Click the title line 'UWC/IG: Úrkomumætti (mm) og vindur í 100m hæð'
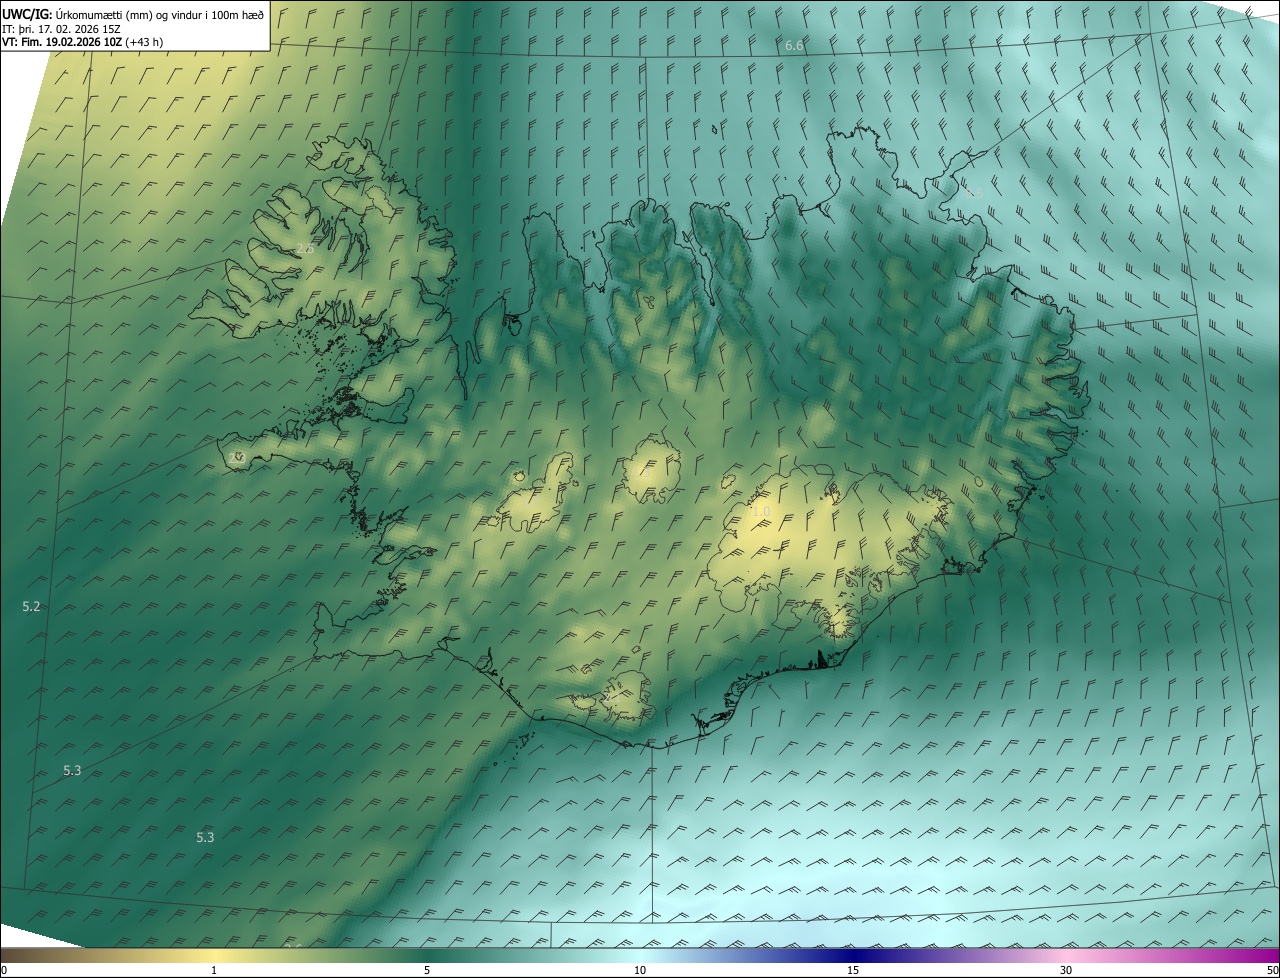 [133, 13]
